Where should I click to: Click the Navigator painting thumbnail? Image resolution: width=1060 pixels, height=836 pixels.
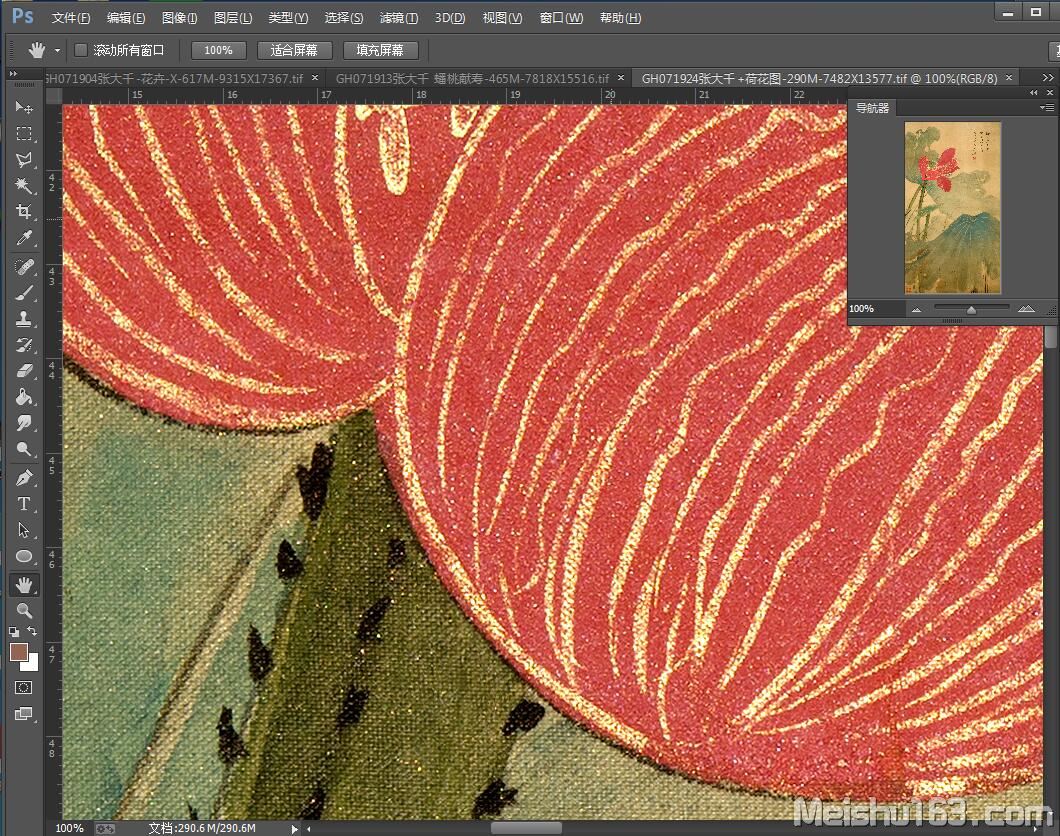pos(953,207)
